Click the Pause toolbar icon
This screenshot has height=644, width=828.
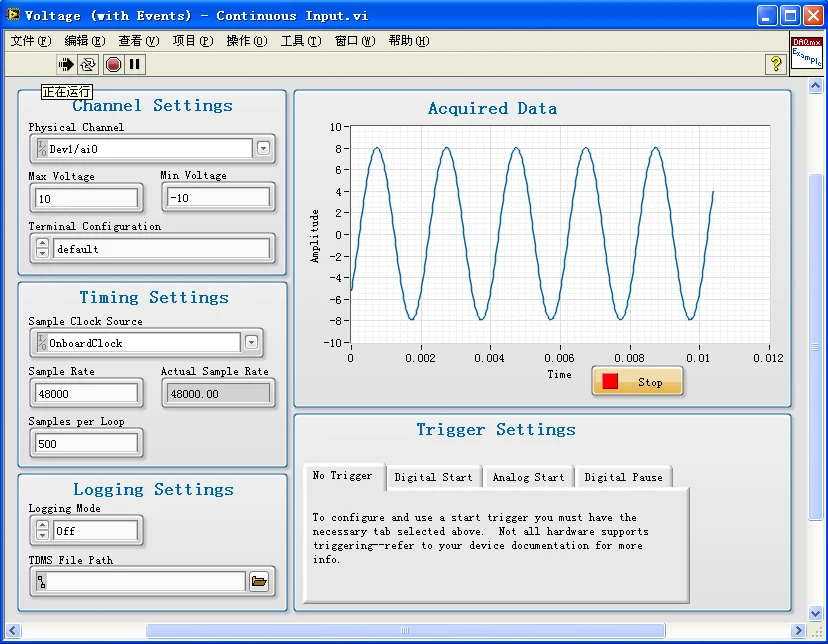(x=135, y=65)
